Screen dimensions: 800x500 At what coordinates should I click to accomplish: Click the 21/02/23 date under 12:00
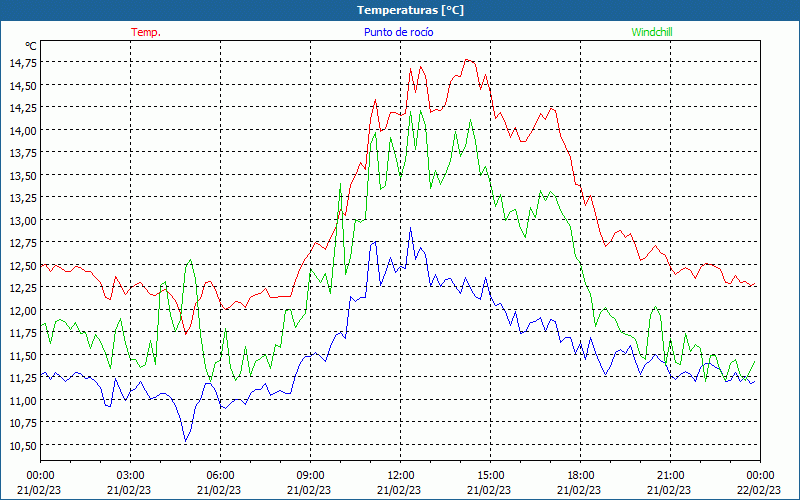click(401, 490)
